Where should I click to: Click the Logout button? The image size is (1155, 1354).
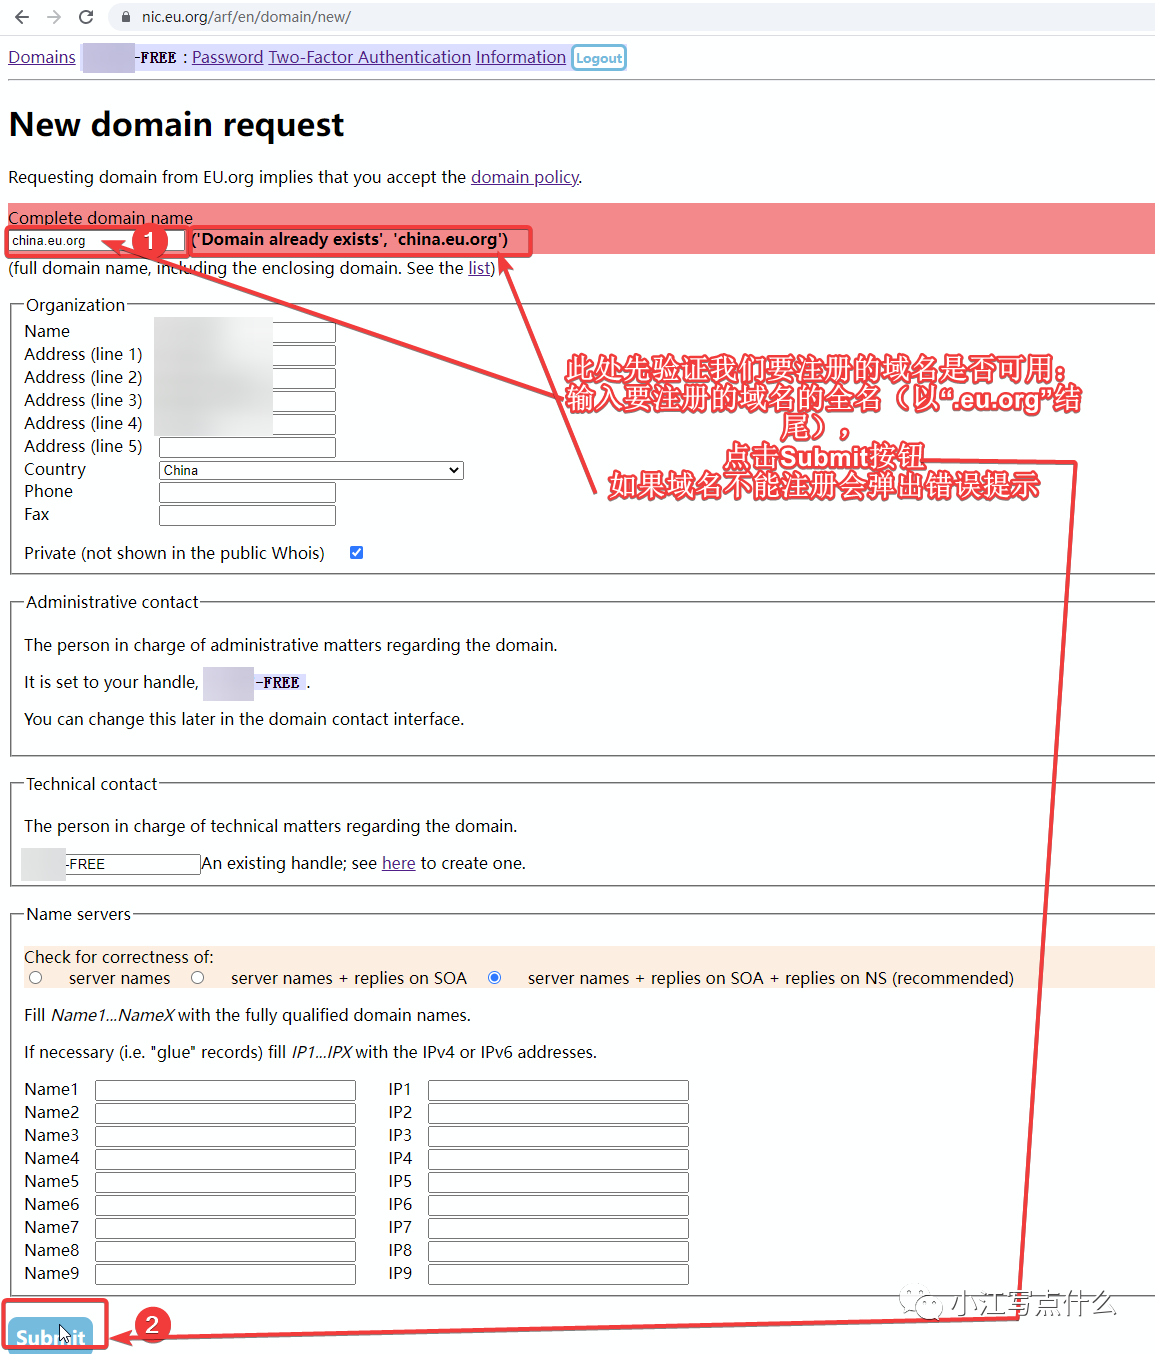[599, 58]
